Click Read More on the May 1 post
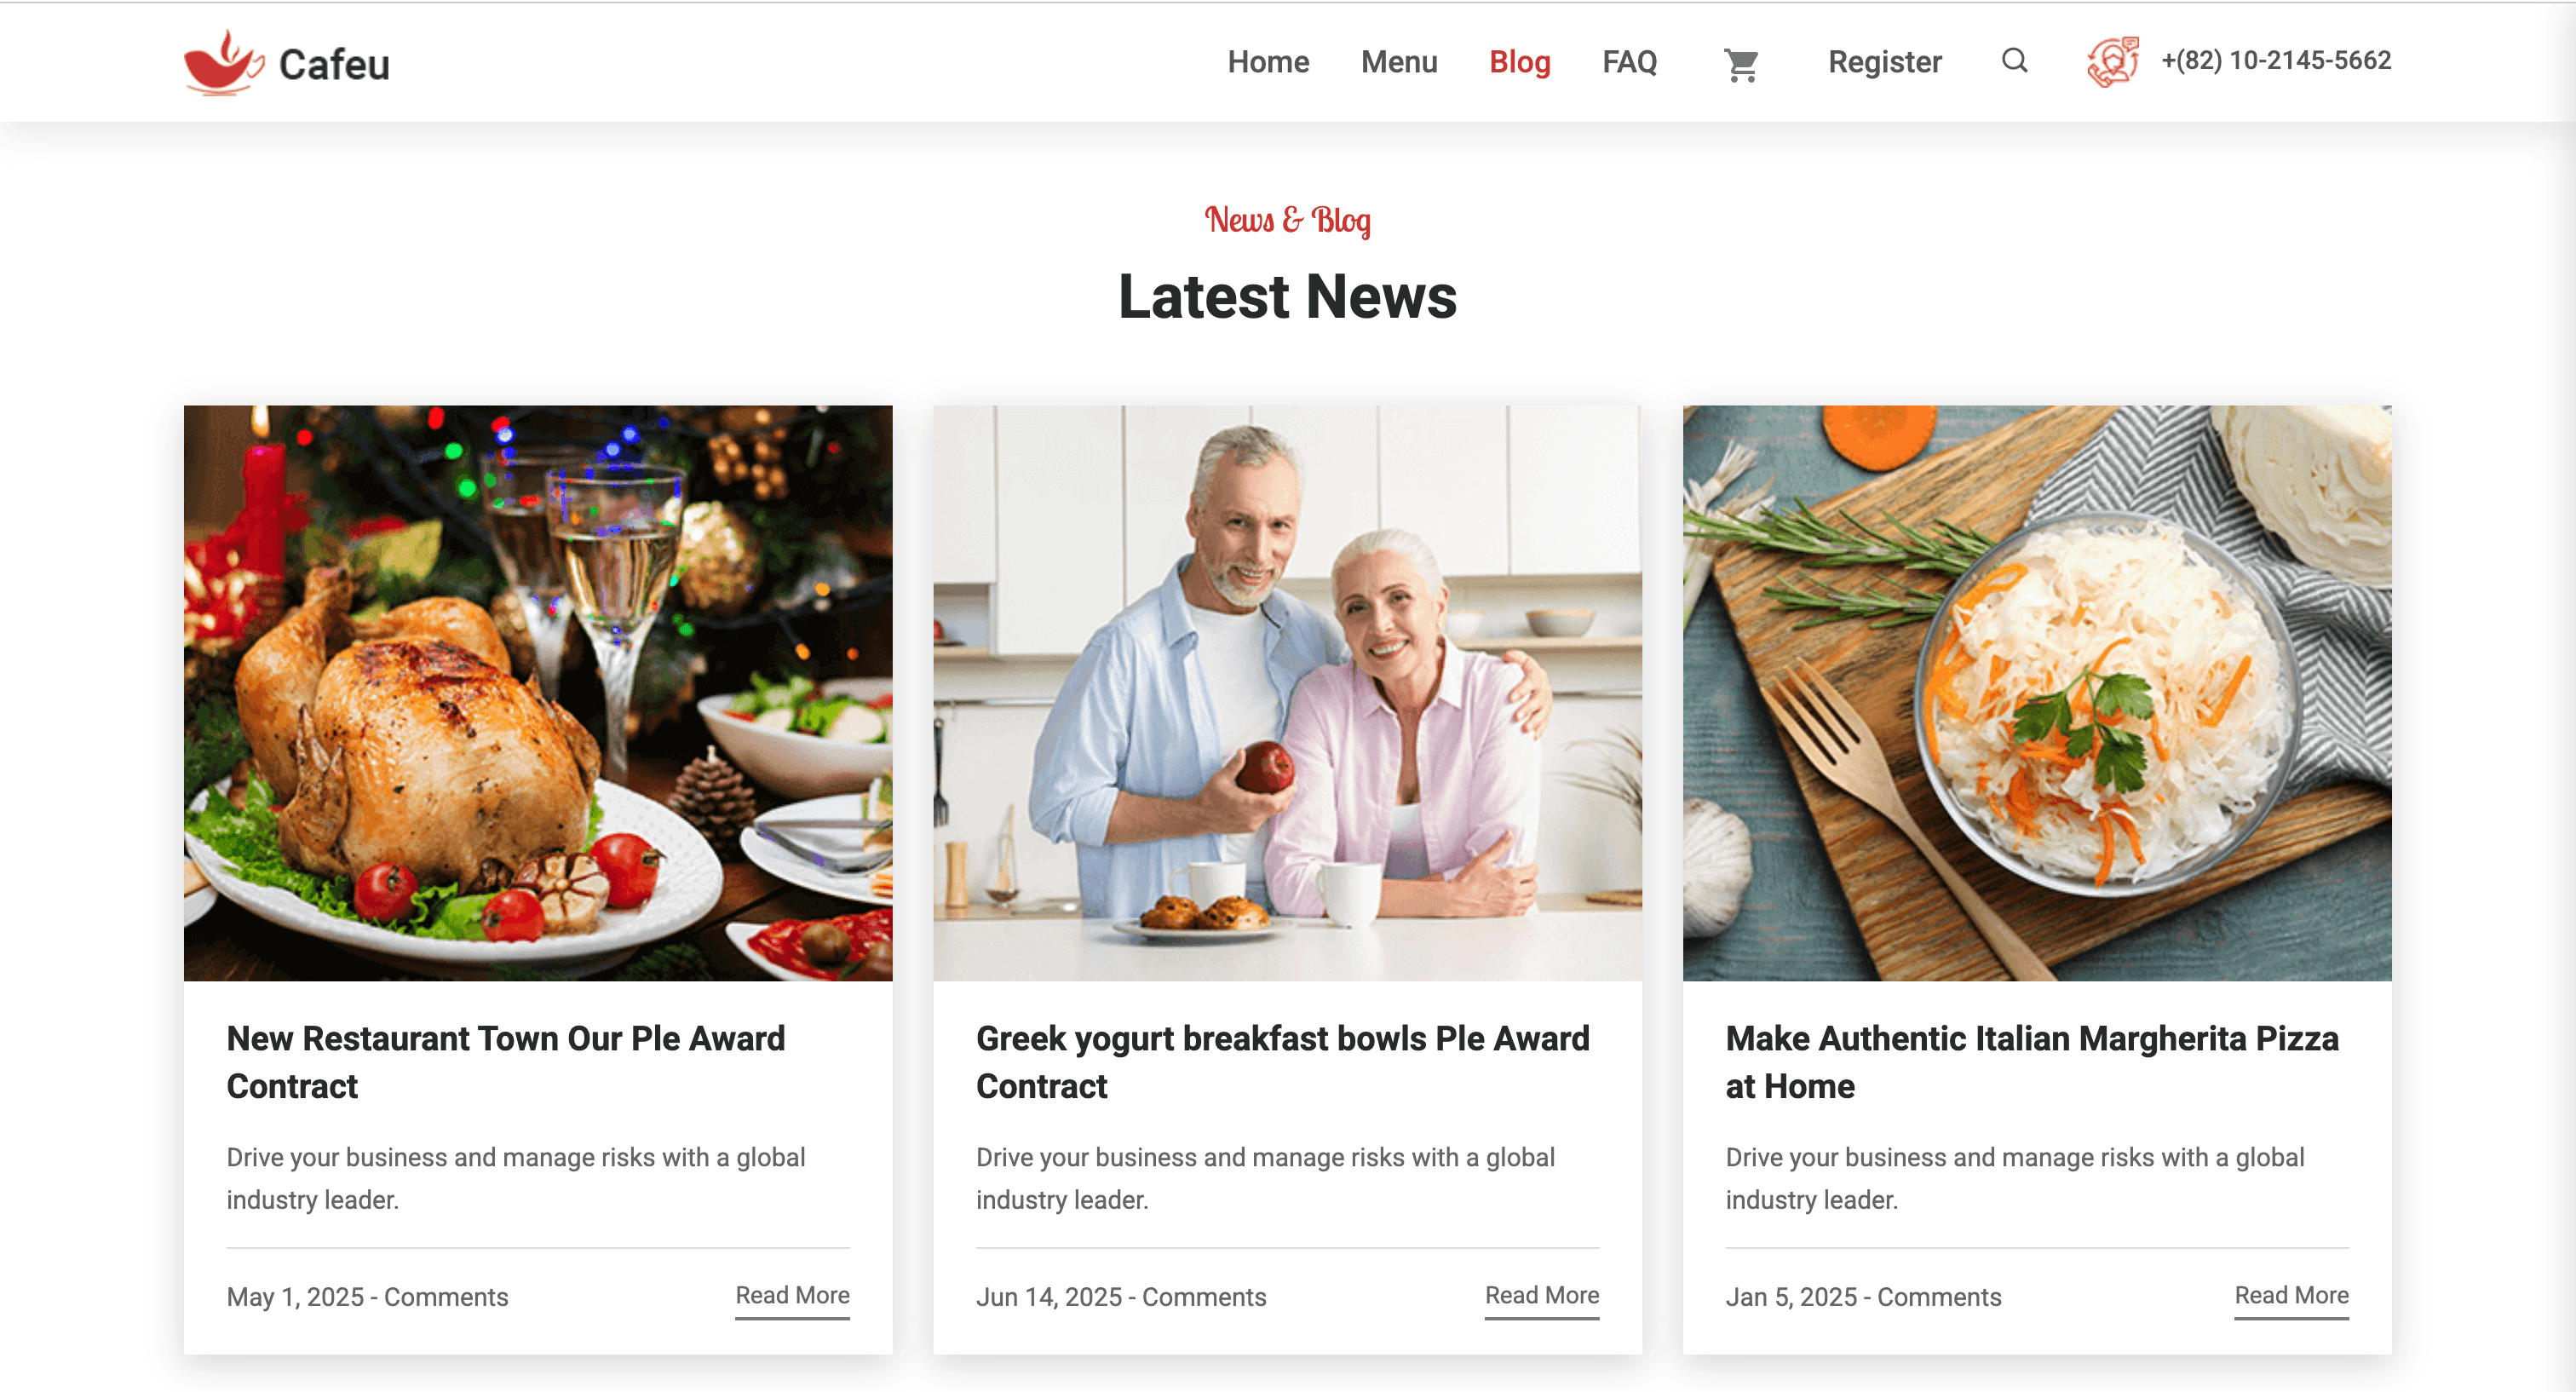Screen dimensions: 2576x1392 793,1296
